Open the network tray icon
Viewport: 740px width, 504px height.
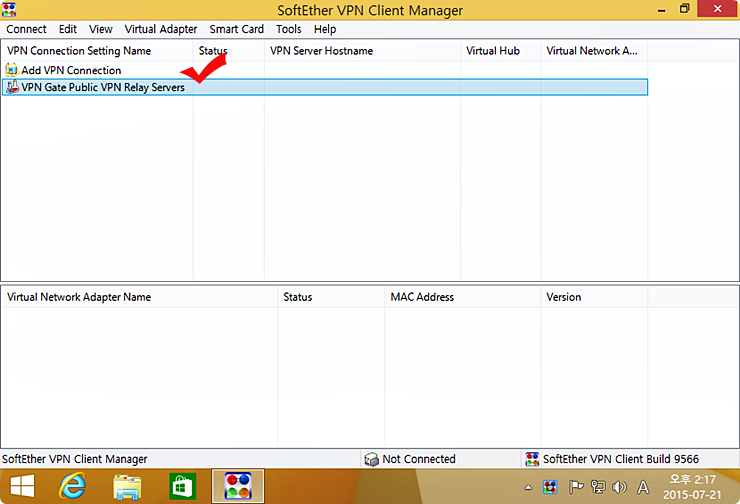coord(598,487)
